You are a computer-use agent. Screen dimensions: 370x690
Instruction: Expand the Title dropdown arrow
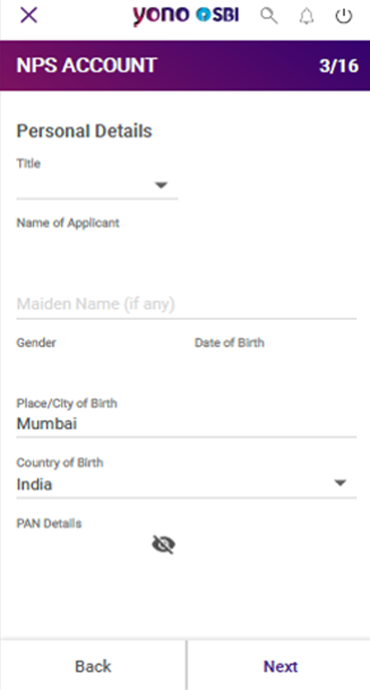point(161,185)
